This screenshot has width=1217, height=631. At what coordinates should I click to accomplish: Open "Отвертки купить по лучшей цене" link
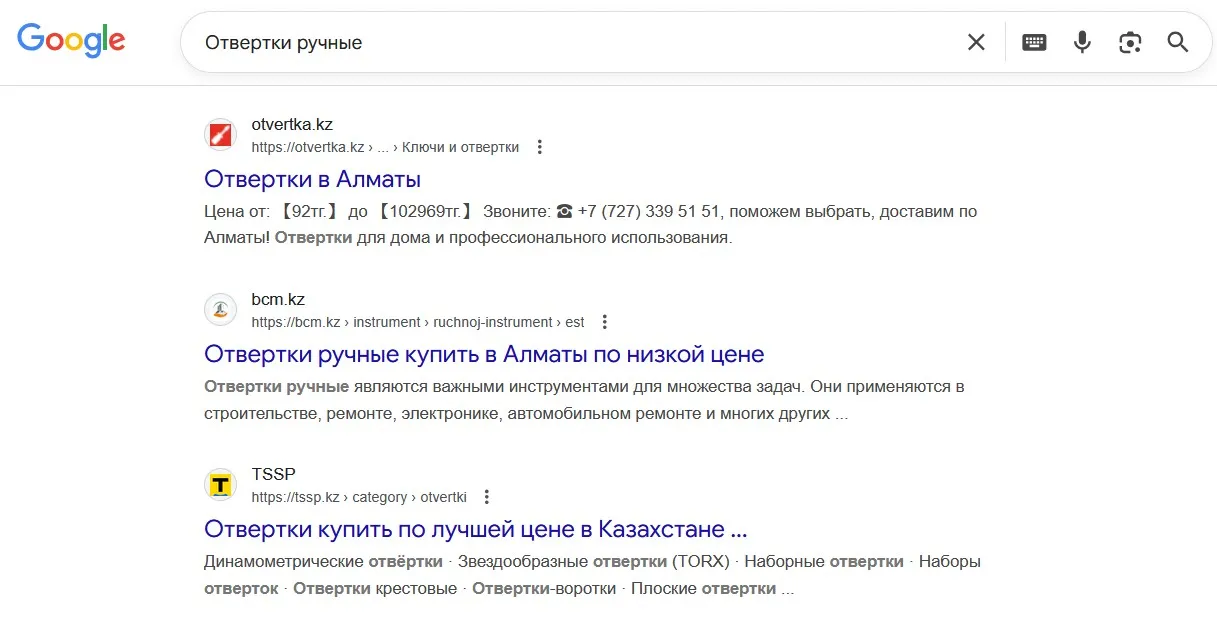click(475, 529)
